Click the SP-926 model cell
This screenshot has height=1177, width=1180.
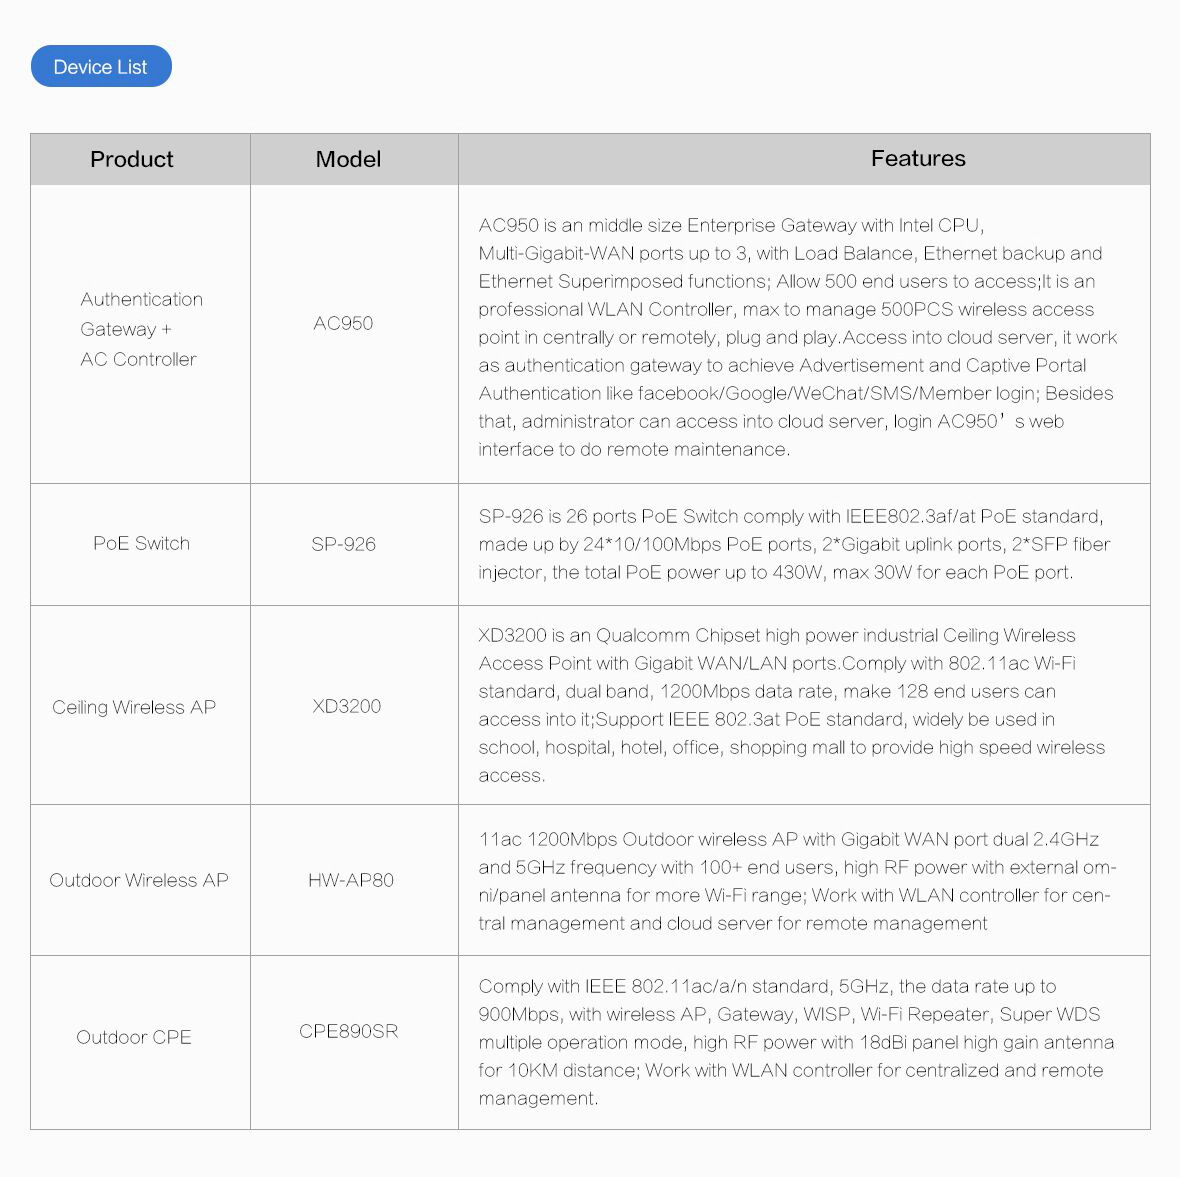354,544
